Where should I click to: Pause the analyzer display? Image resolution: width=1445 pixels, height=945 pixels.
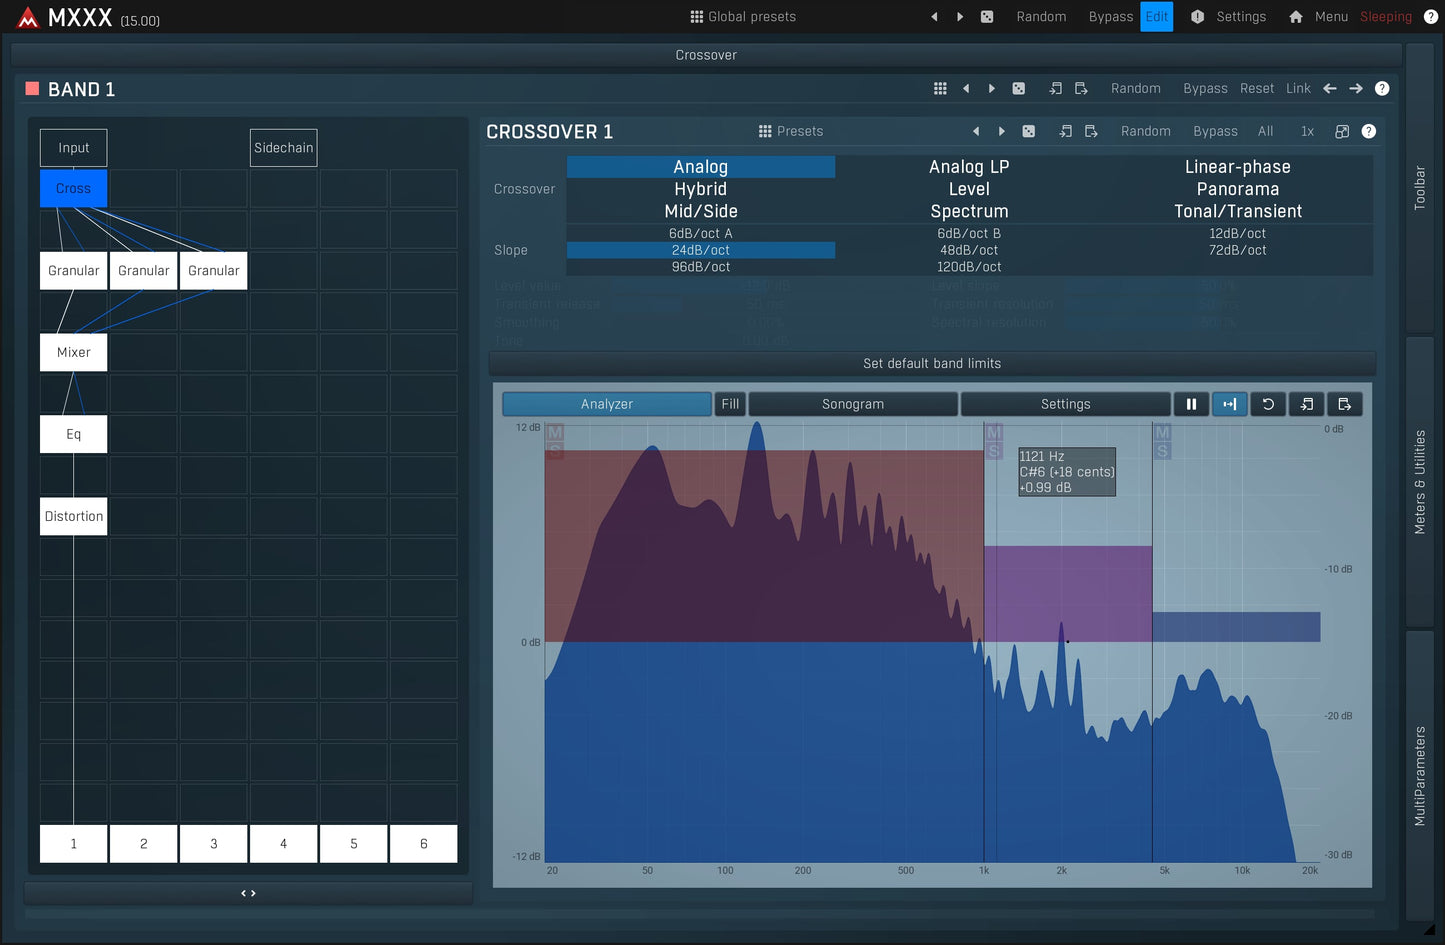(x=1191, y=404)
